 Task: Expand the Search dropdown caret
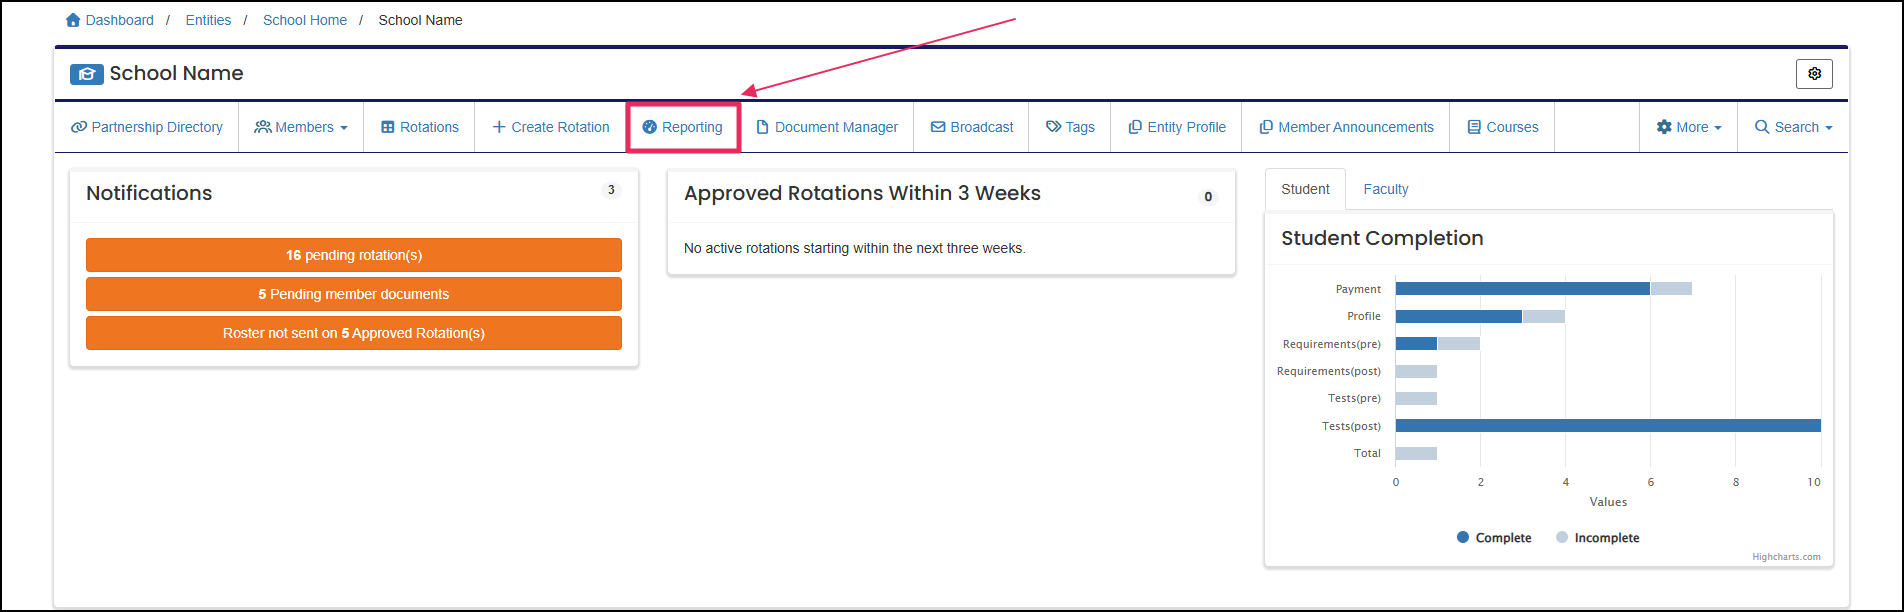tap(1829, 128)
